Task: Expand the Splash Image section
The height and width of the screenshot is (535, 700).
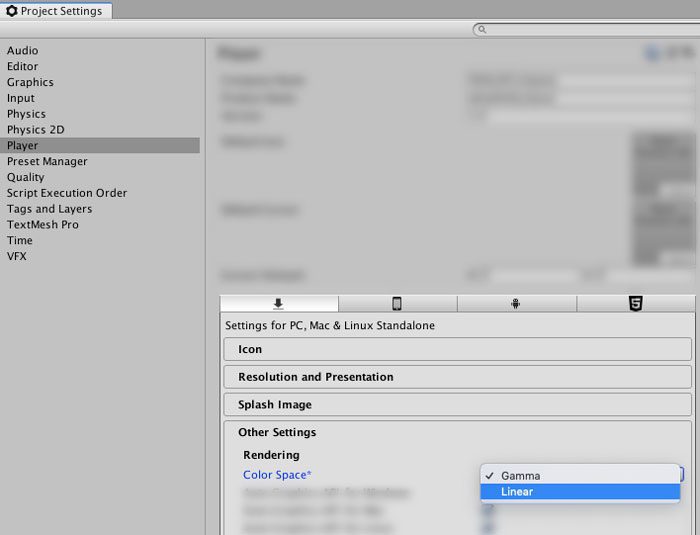Action: pyautogui.click(x=458, y=405)
